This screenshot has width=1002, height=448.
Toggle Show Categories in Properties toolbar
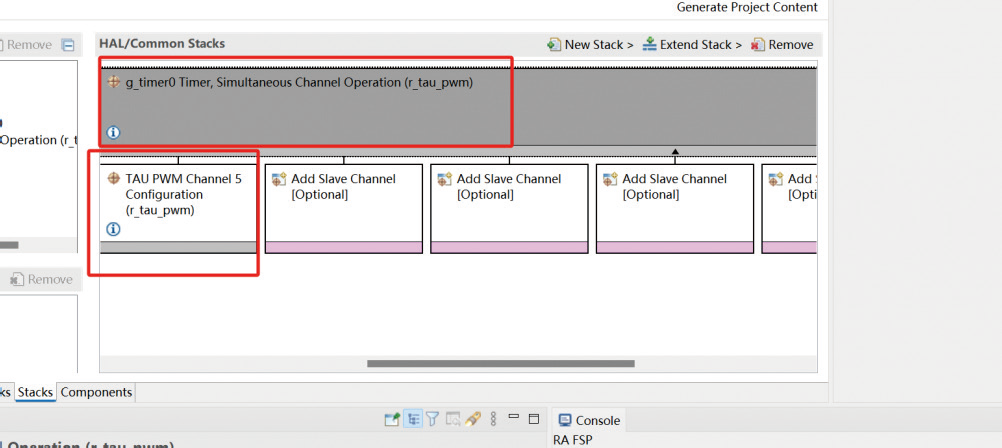413,419
